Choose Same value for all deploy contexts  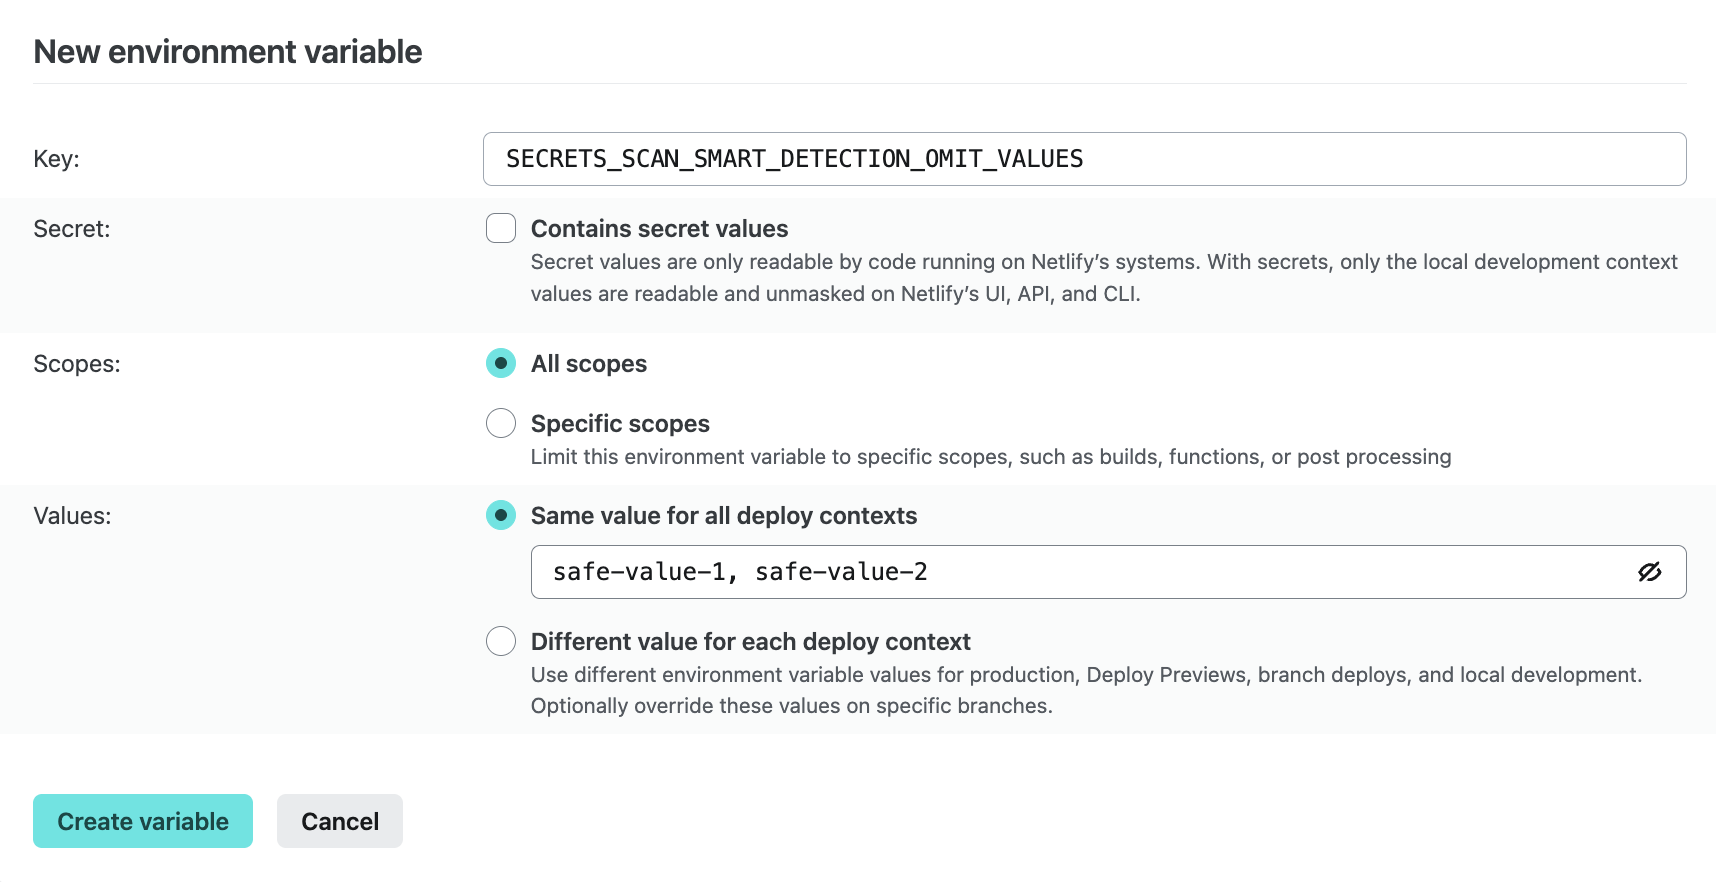501,515
